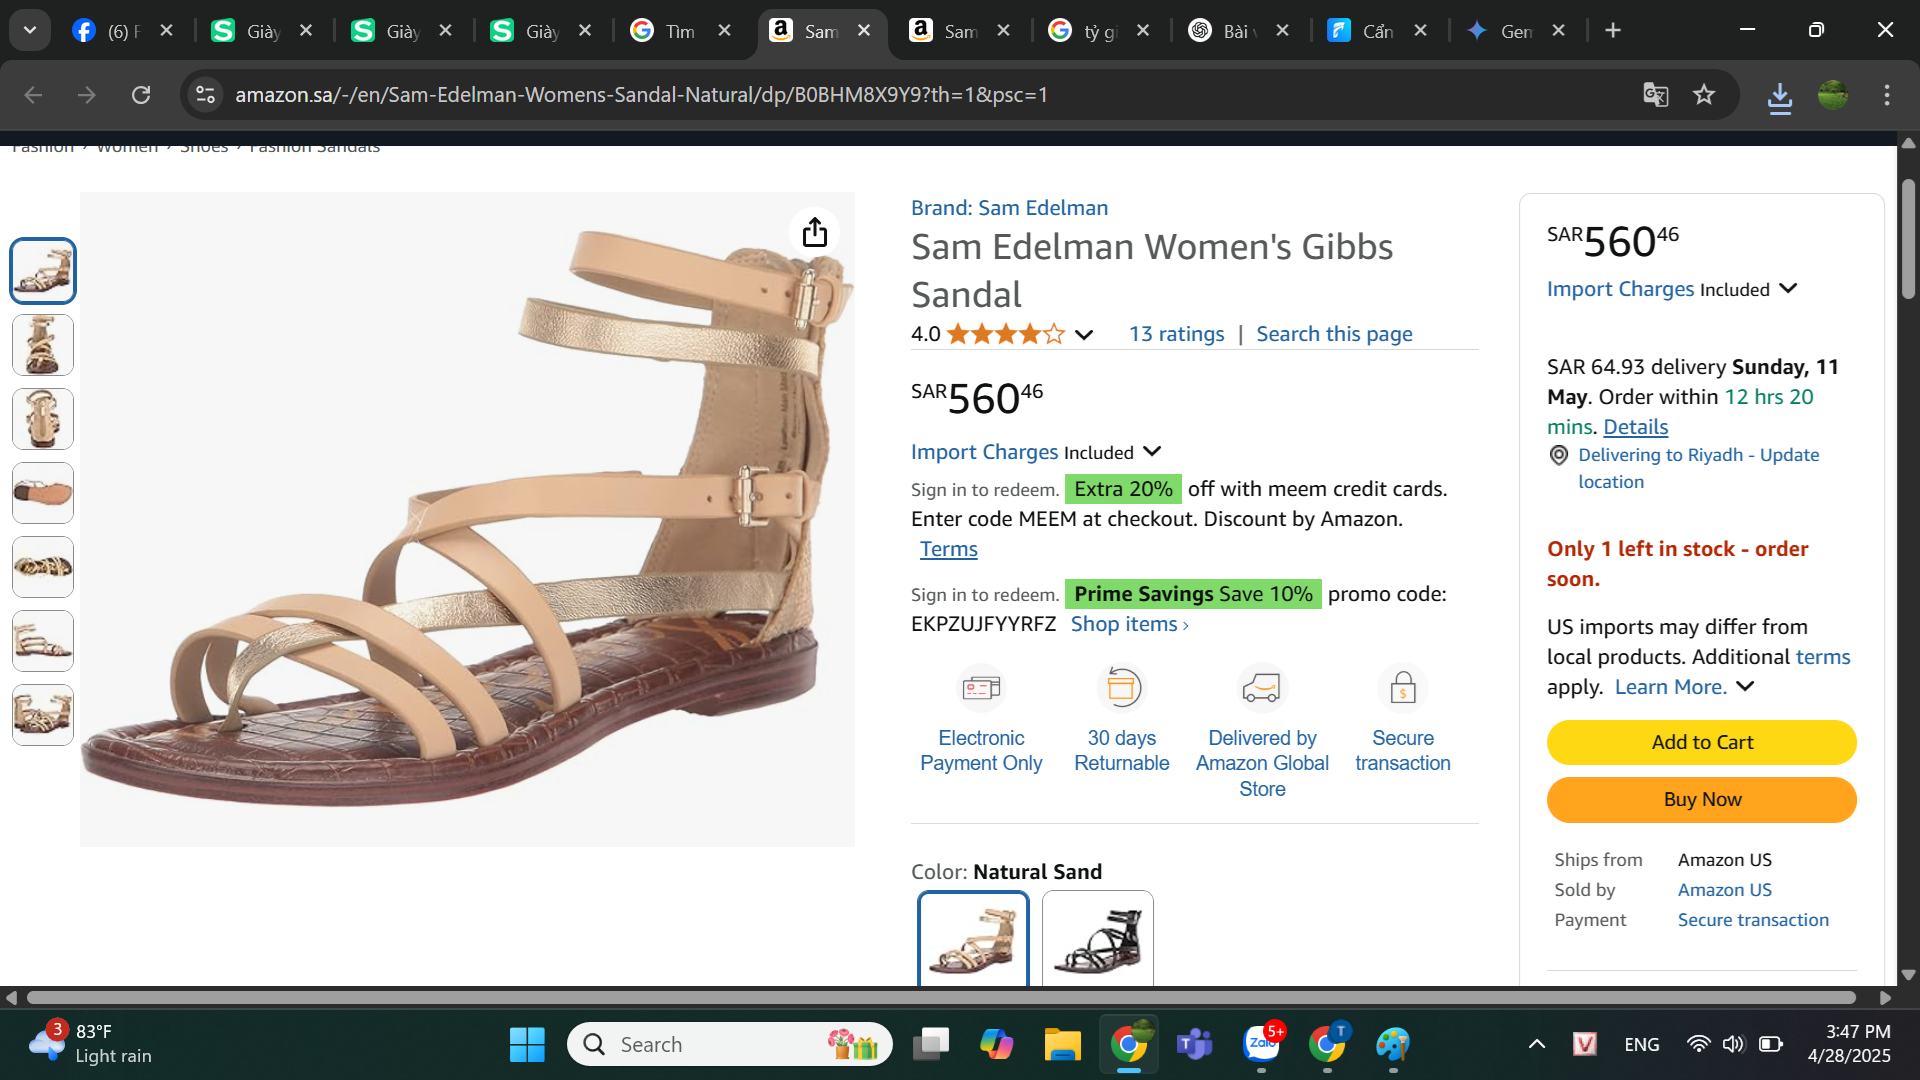Expand the Learn More chevron
Screen dimensions: 1920x1080
pyautogui.click(x=1745, y=687)
